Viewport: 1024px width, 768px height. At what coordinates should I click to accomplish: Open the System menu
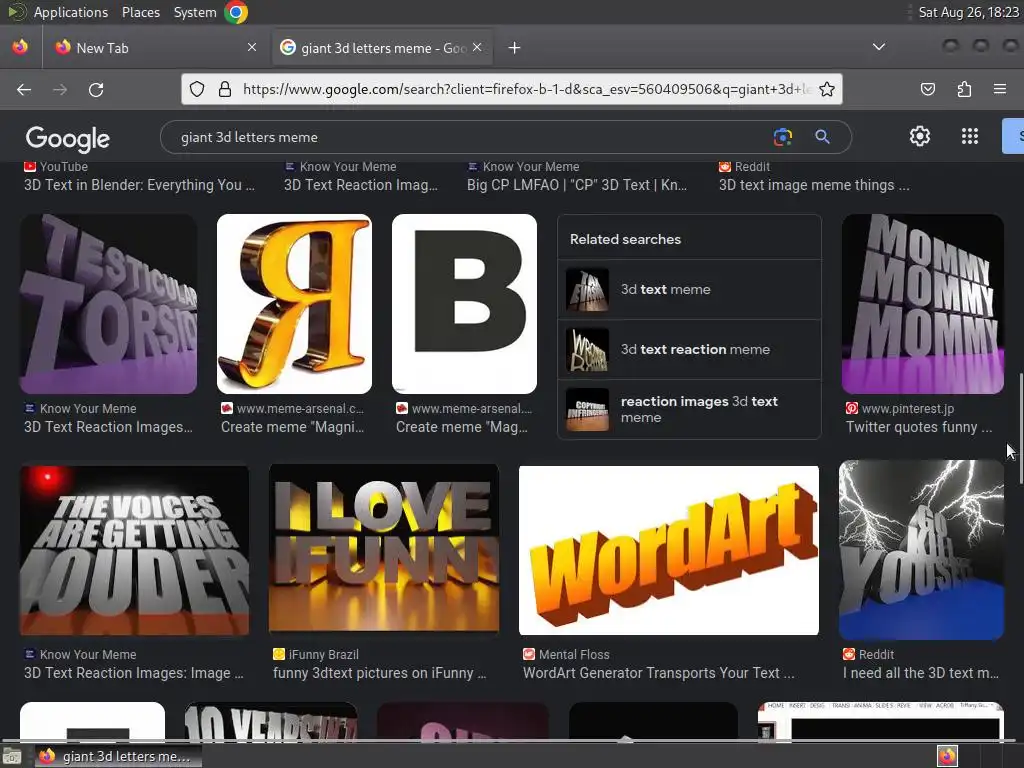tap(195, 12)
